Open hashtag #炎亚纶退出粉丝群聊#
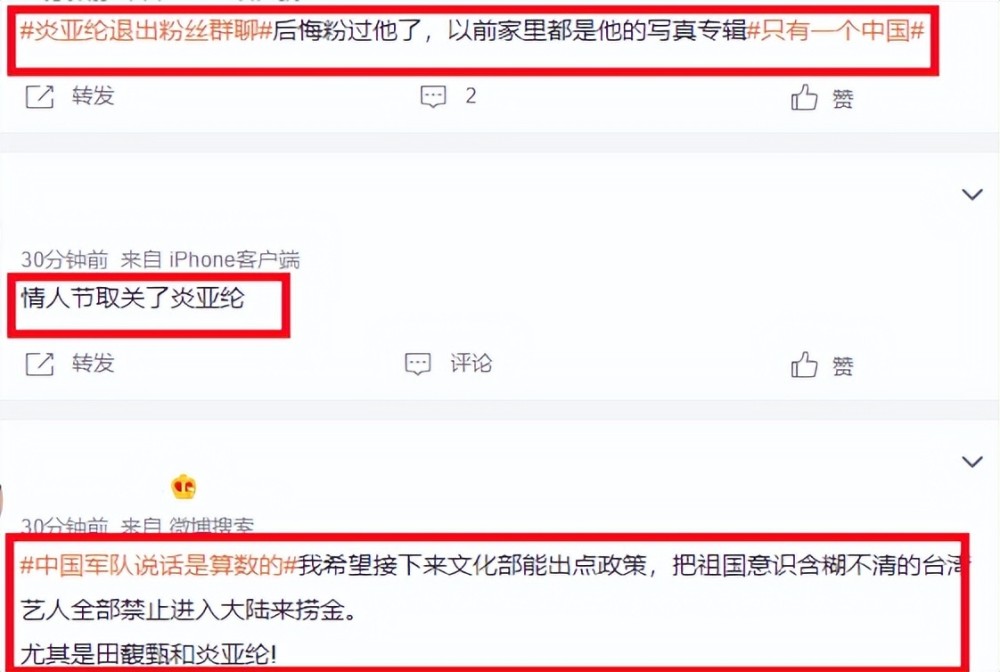Viewport: 1000px width, 672px height. click(147, 31)
